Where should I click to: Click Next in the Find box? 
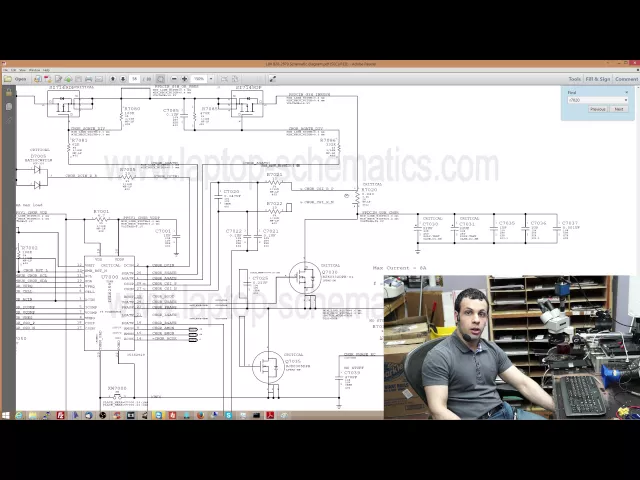tap(619, 109)
